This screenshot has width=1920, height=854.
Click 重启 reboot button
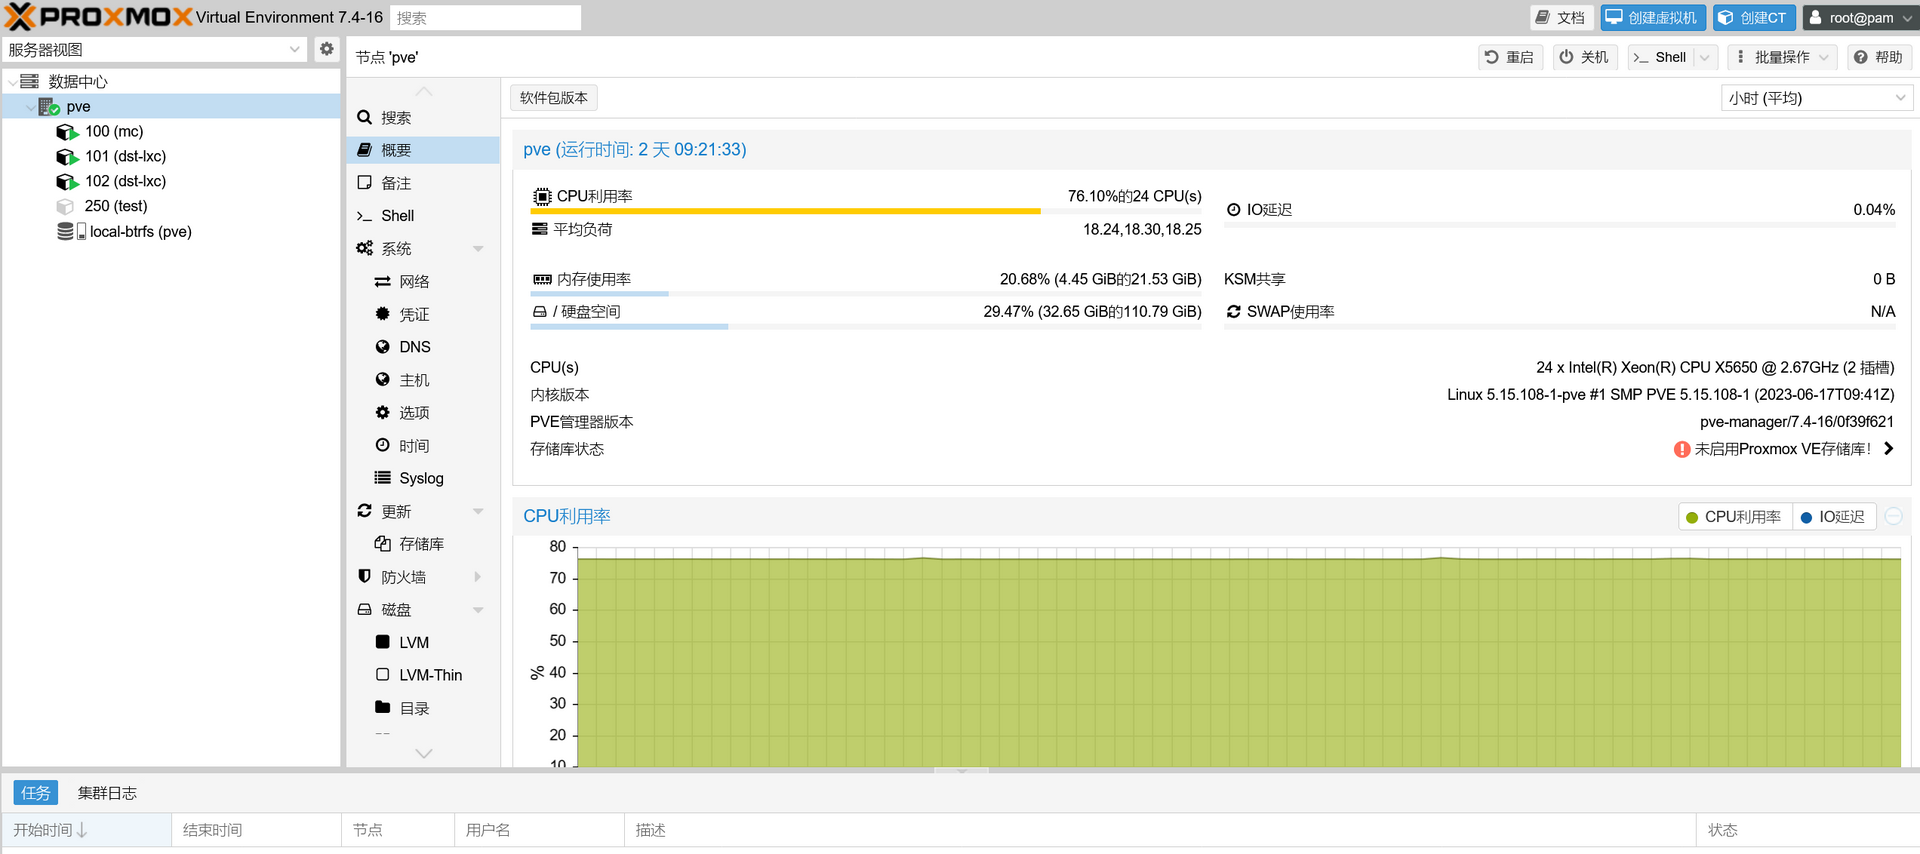tap(1510, 57)
